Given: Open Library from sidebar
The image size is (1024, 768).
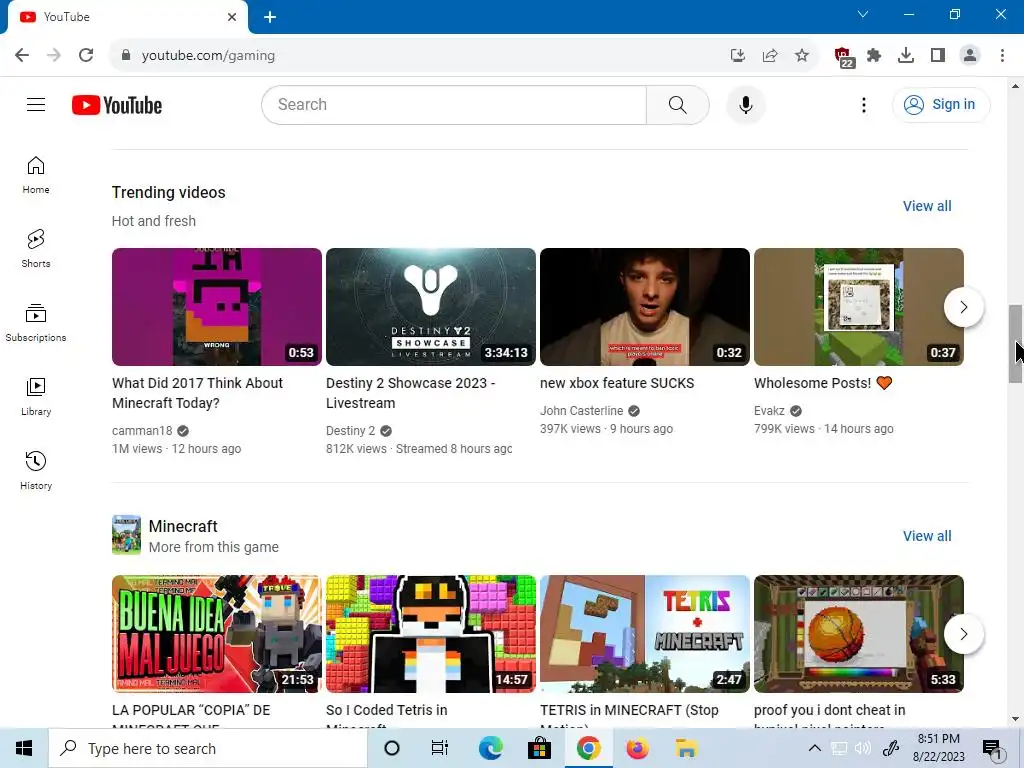Looking at the screenshot, I should [36, 396].
